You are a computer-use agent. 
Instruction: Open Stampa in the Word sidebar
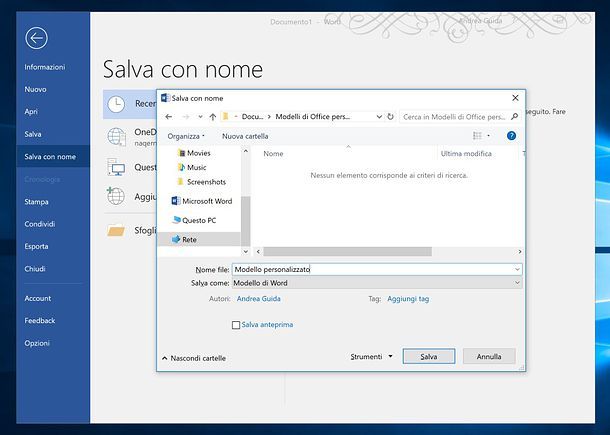click(36, 202)
